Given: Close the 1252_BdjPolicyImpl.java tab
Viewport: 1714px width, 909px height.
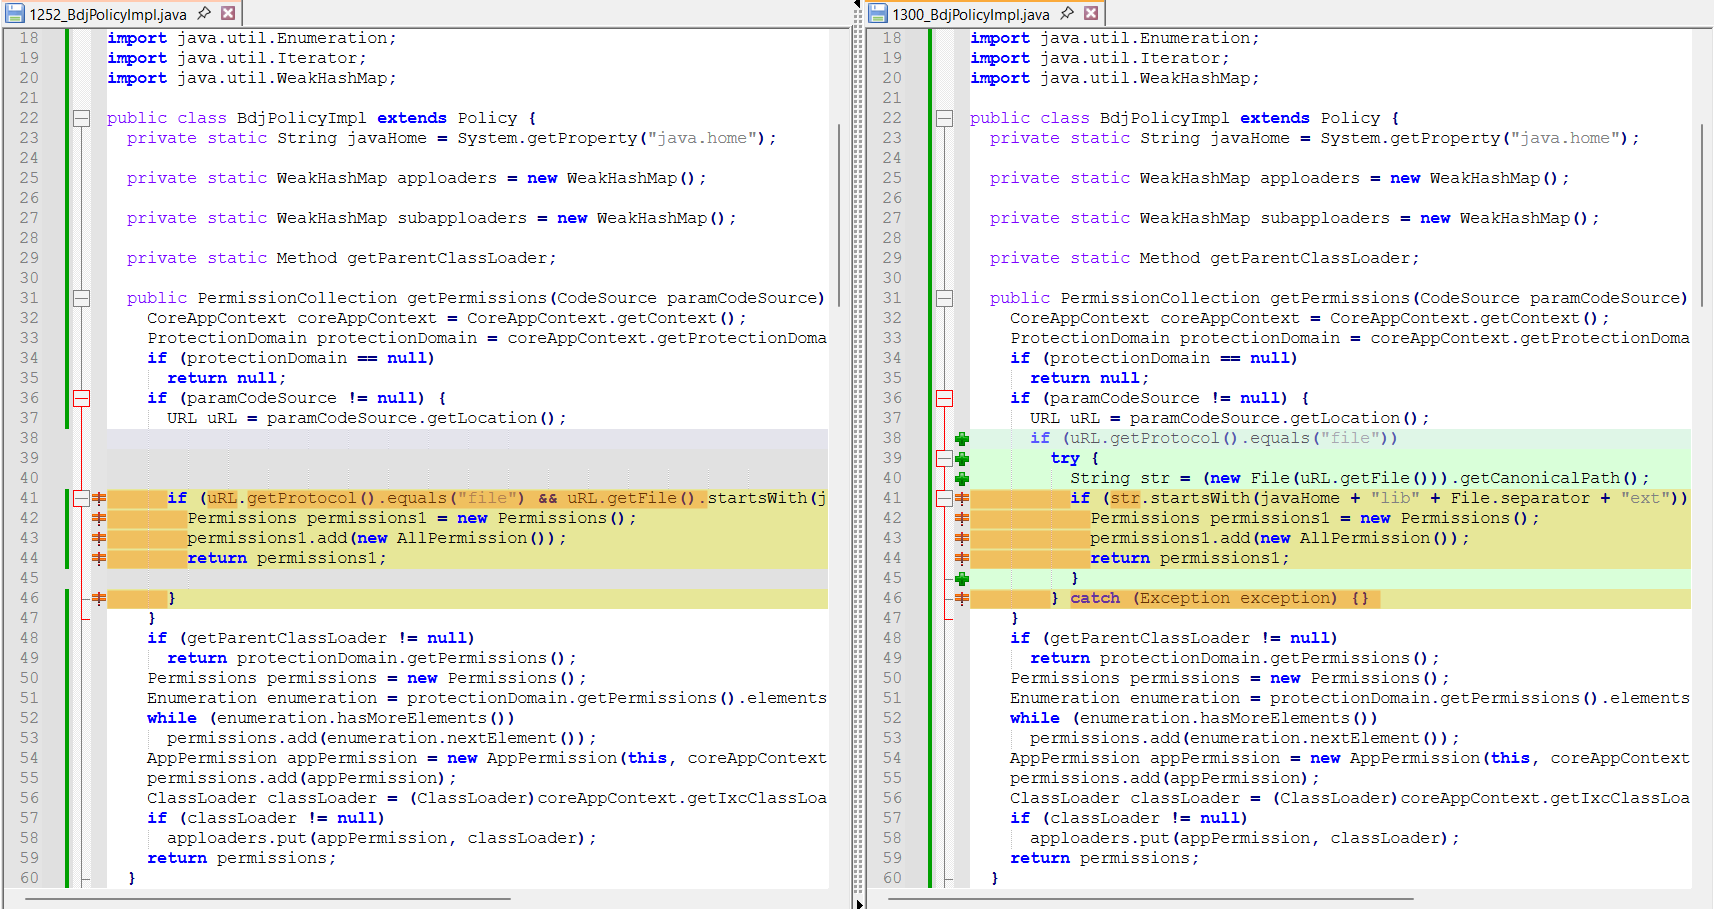Looking at the screenshot, I should 228,13.
